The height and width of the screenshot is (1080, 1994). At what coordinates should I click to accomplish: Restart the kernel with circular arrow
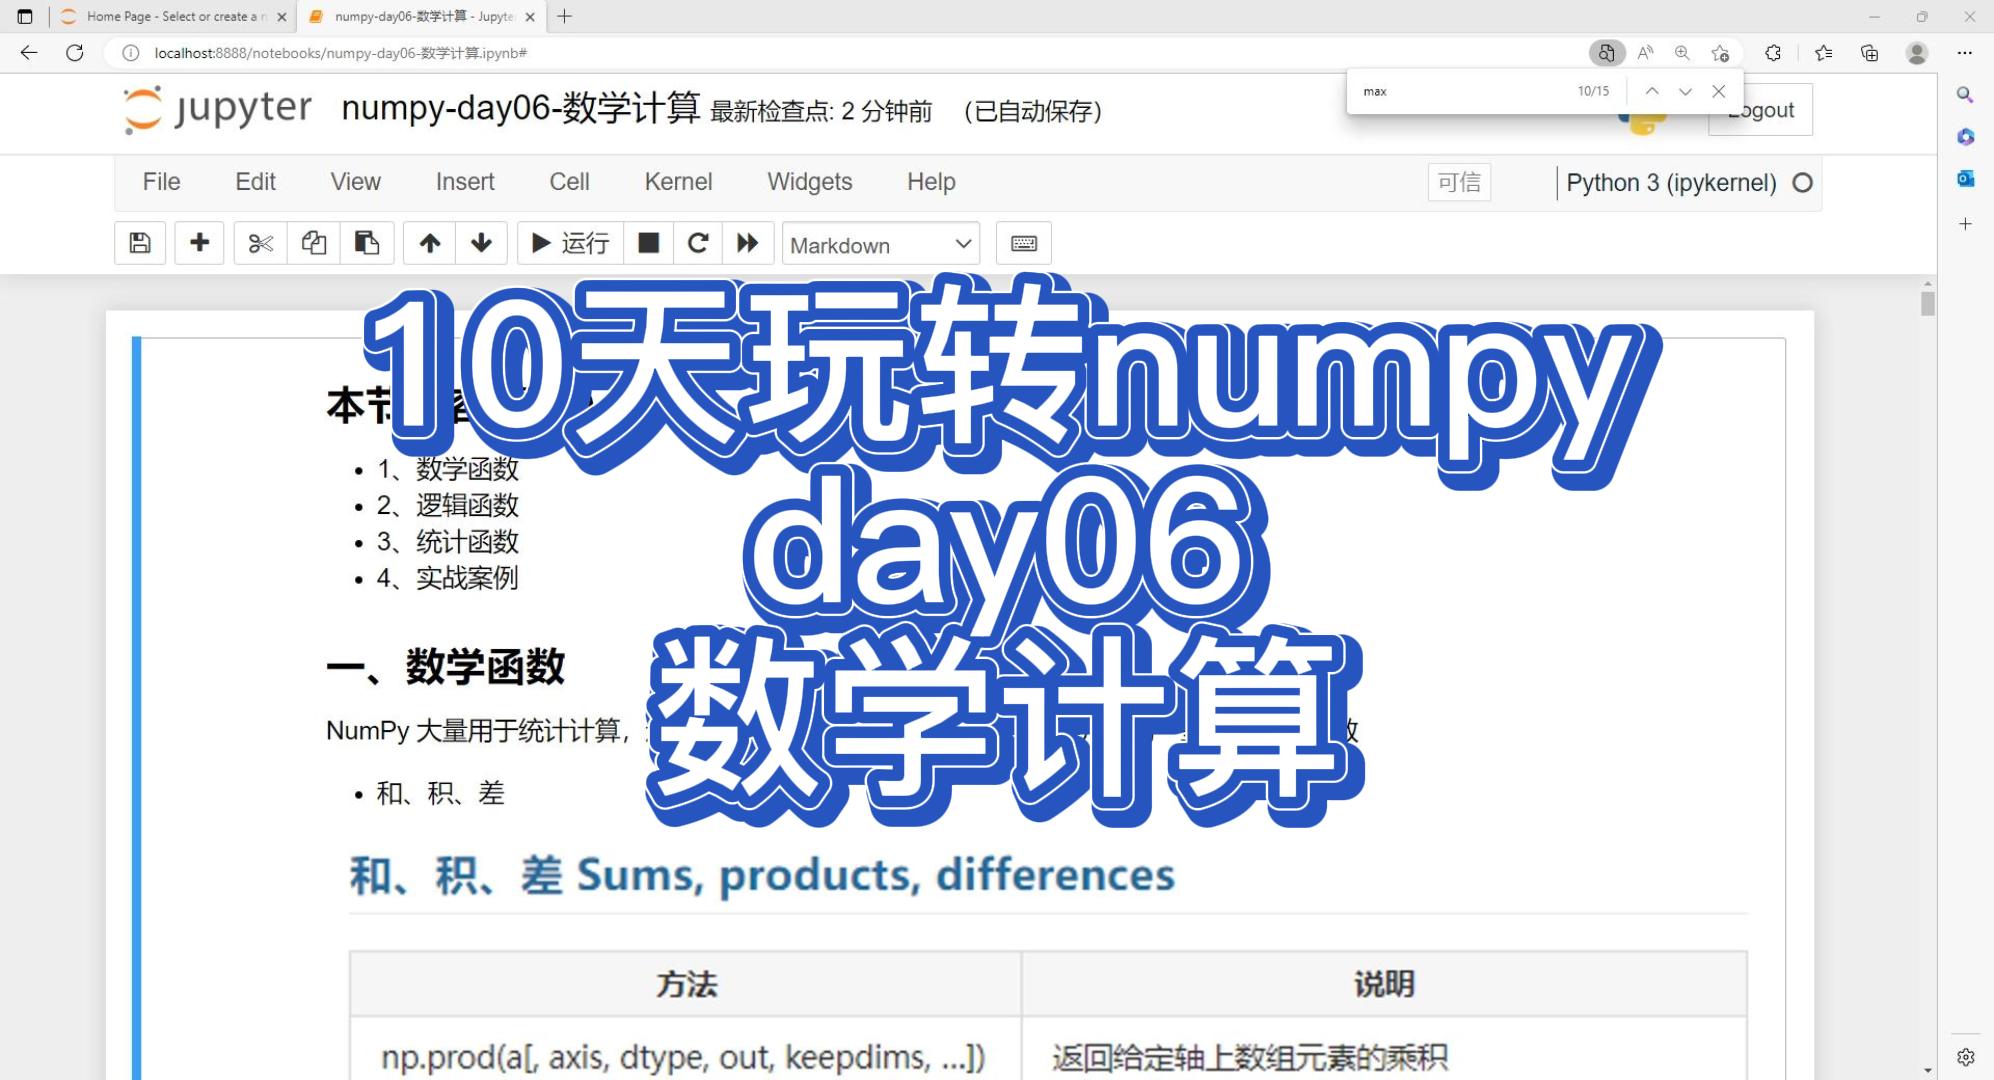(x=698, y=243)
